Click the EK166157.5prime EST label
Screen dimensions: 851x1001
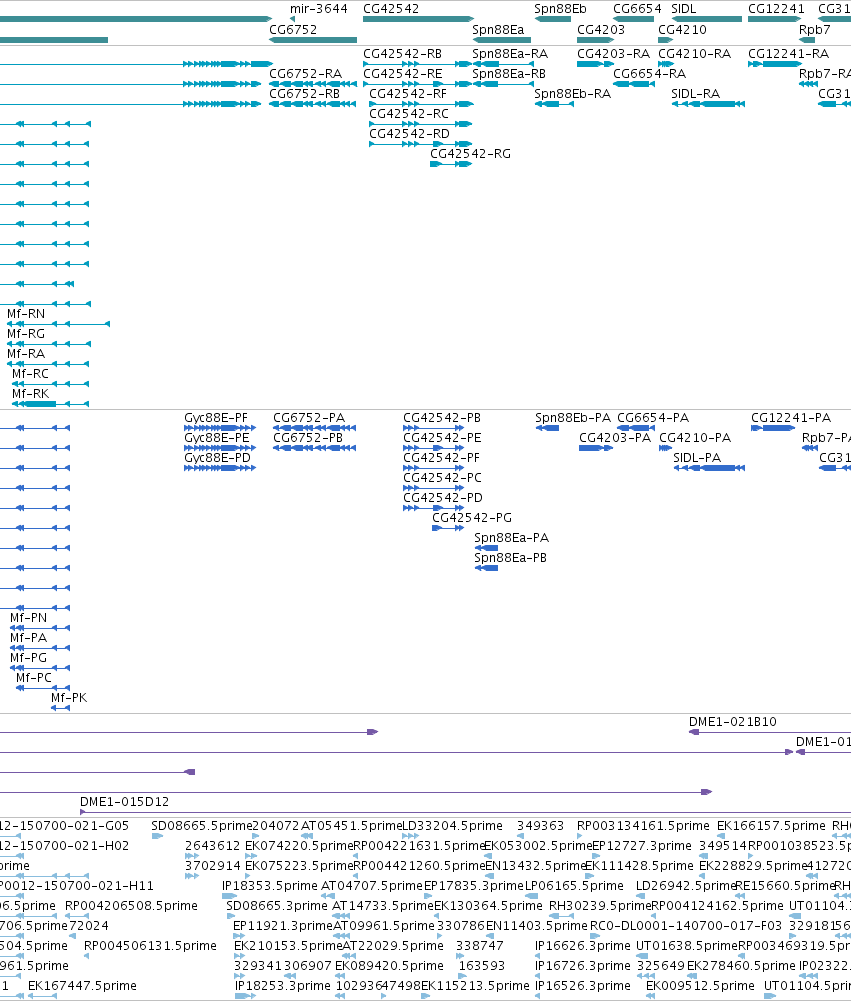click(x=771, y=825)
